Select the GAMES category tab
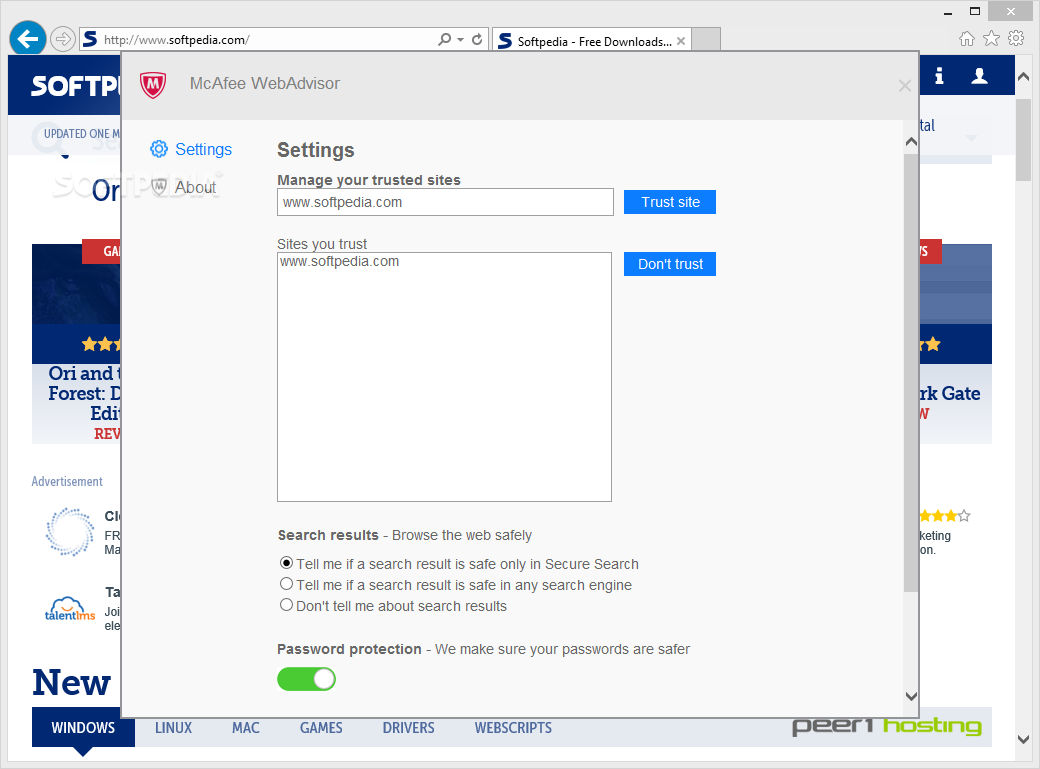This screenshot has height=769, width=1040. pos(321,728)
